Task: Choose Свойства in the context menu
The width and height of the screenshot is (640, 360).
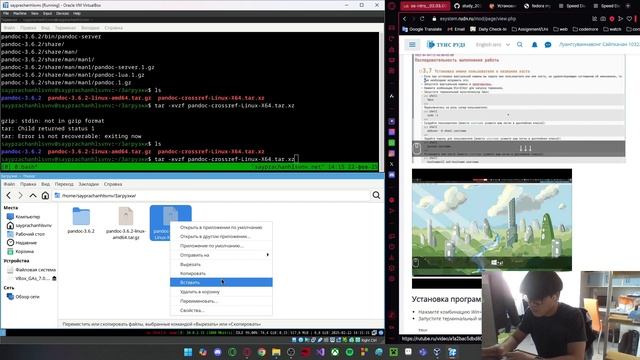Action: pos(221,310)
